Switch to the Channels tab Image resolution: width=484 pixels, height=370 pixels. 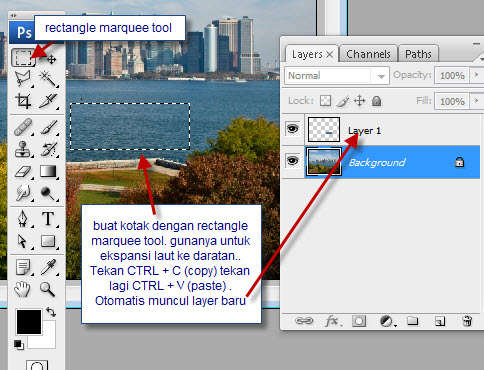(x=368, y=54)
